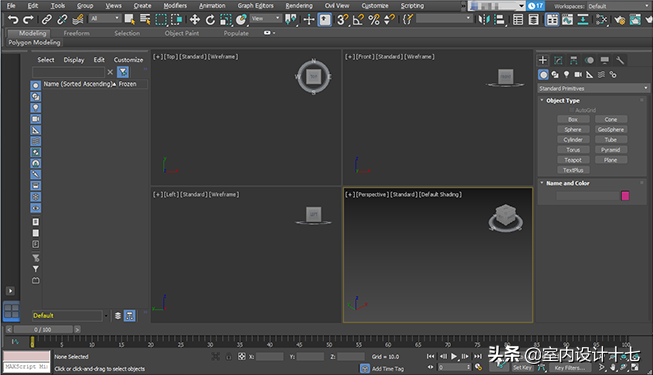Open the Standard Primitives dropdown
The width and height of the screenshot is (653, 375).
pos(593,88)
